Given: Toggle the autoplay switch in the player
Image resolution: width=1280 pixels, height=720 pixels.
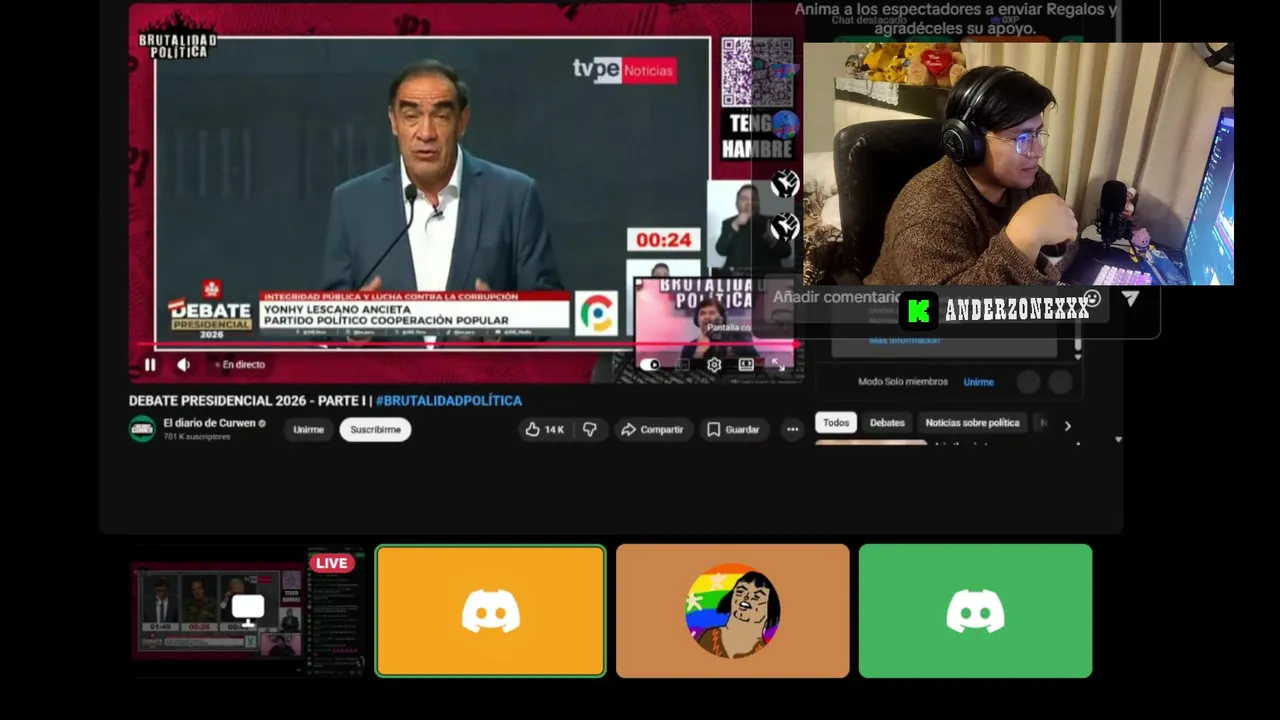Looking at the screenshot, I should pyautogui.click(x=651, y=365).
